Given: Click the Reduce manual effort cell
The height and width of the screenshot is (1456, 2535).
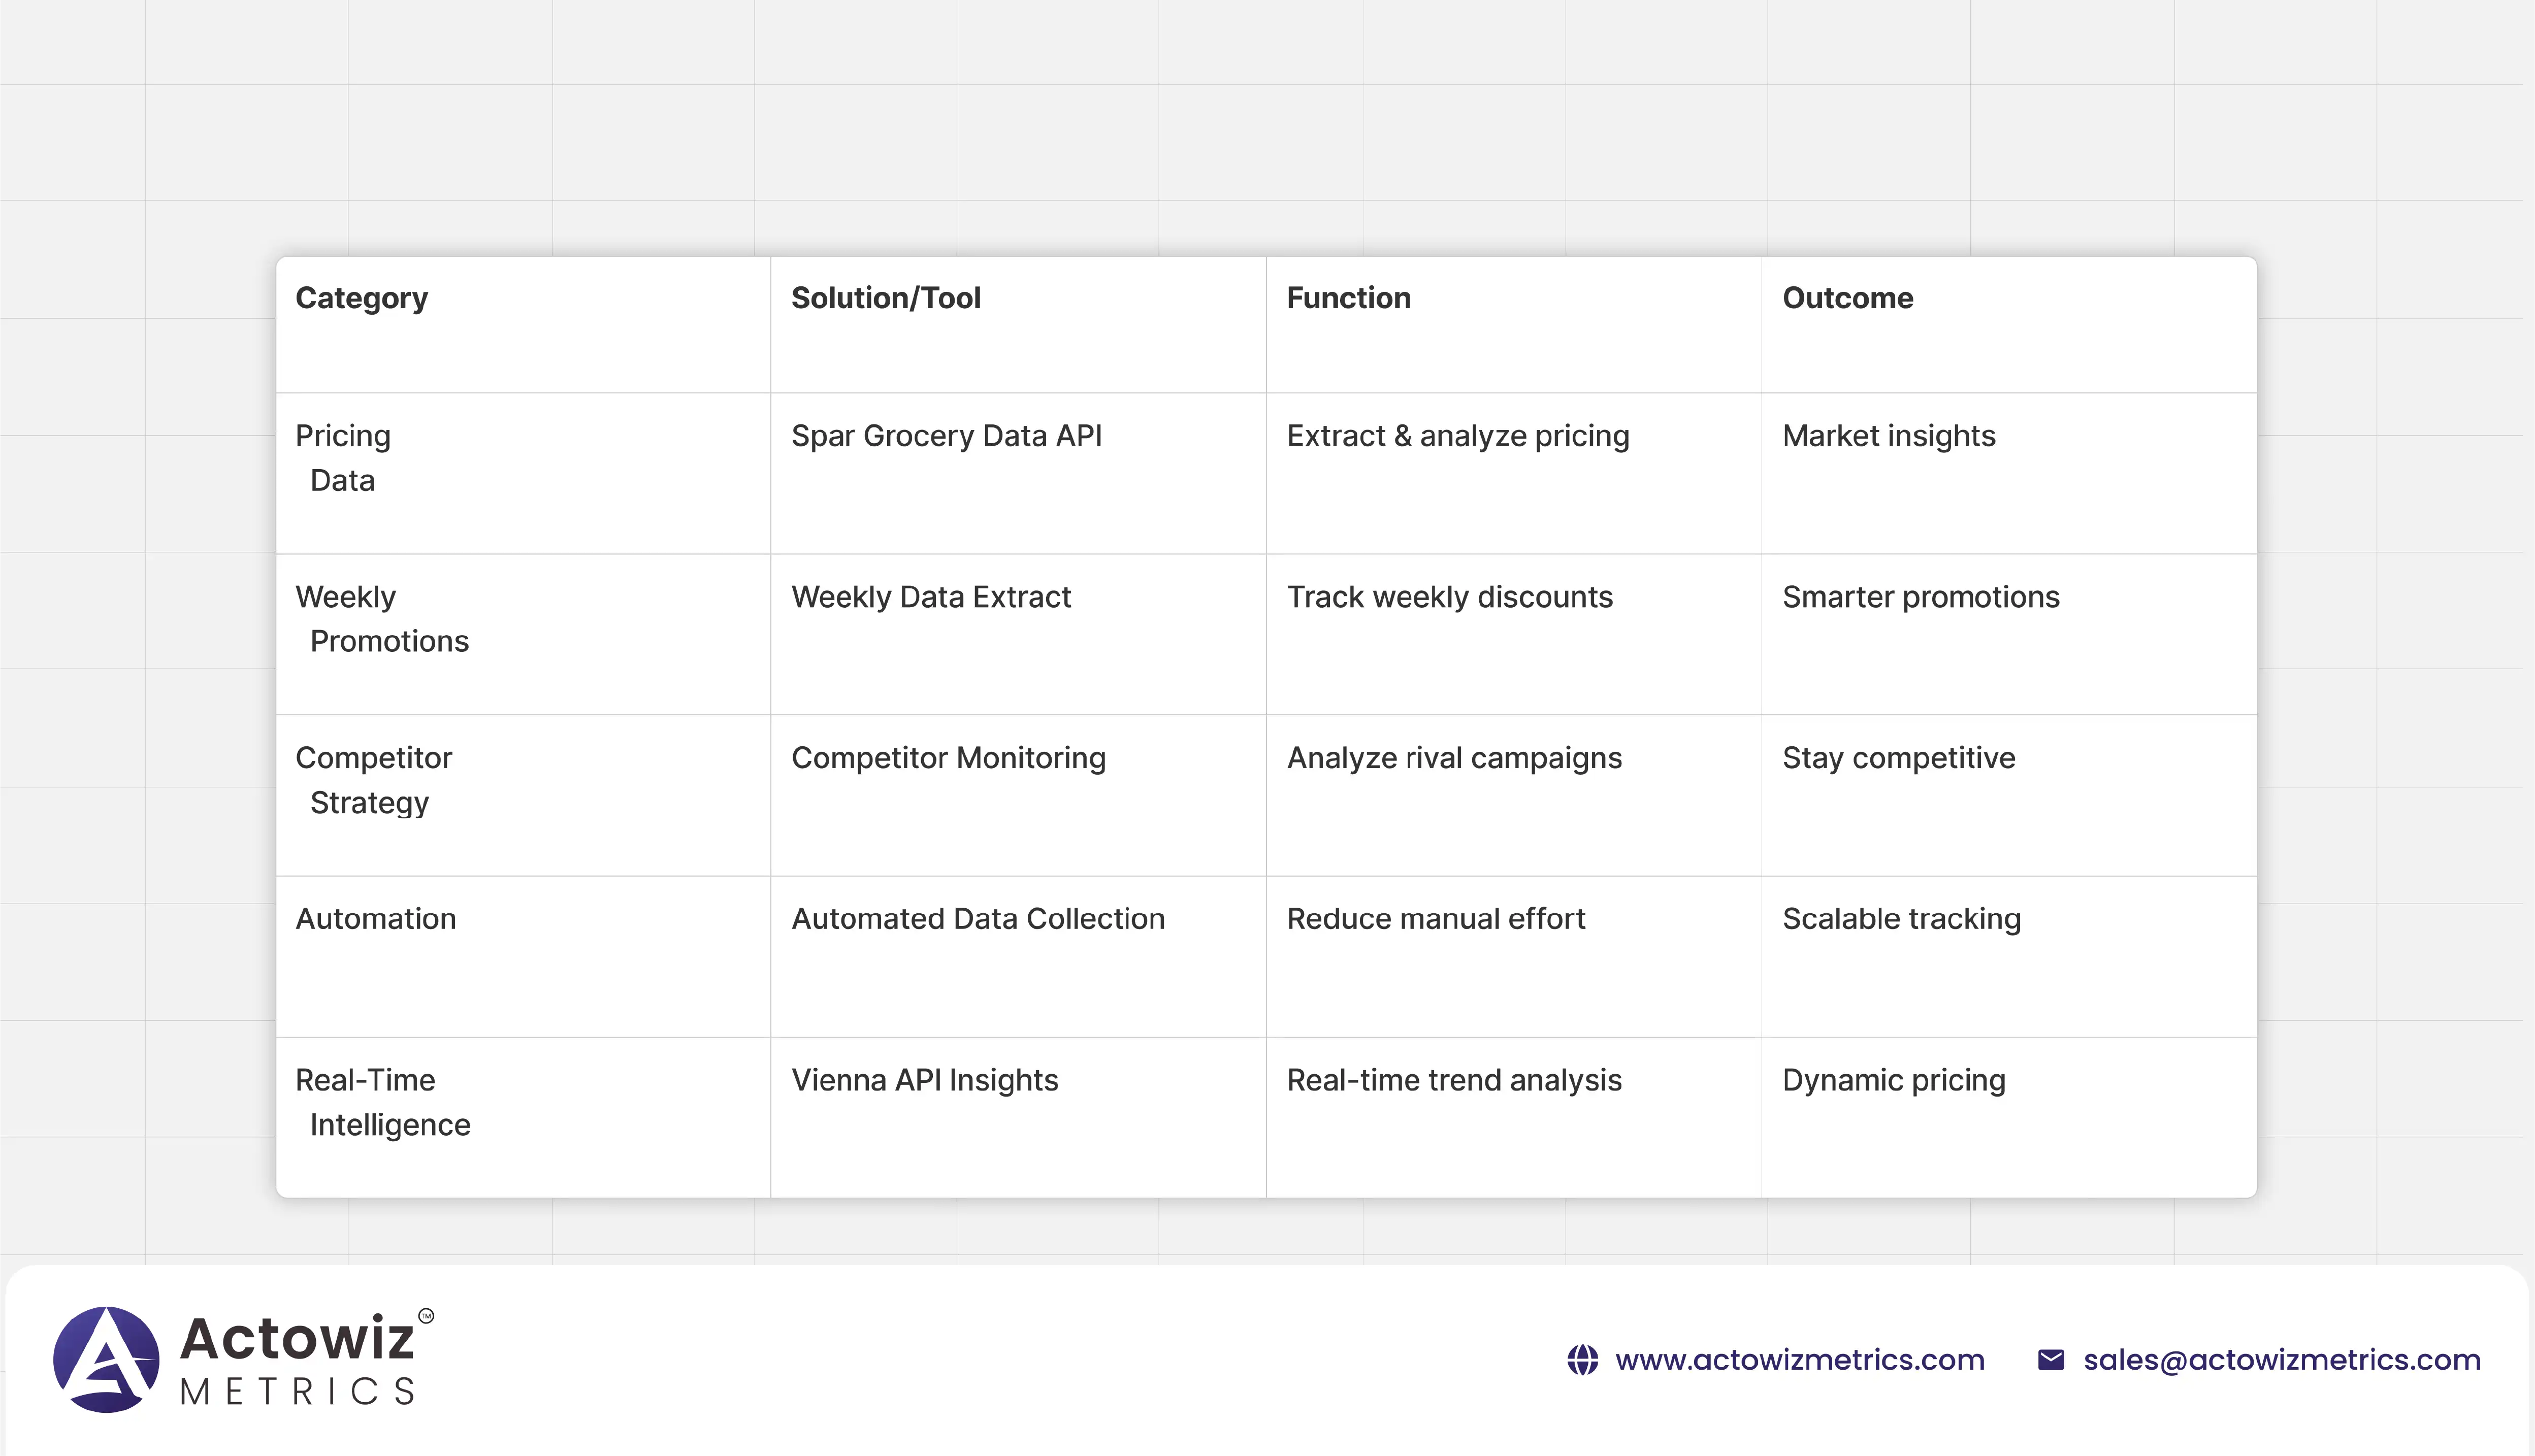Looking at the screenshot, I should (1435, 919).
